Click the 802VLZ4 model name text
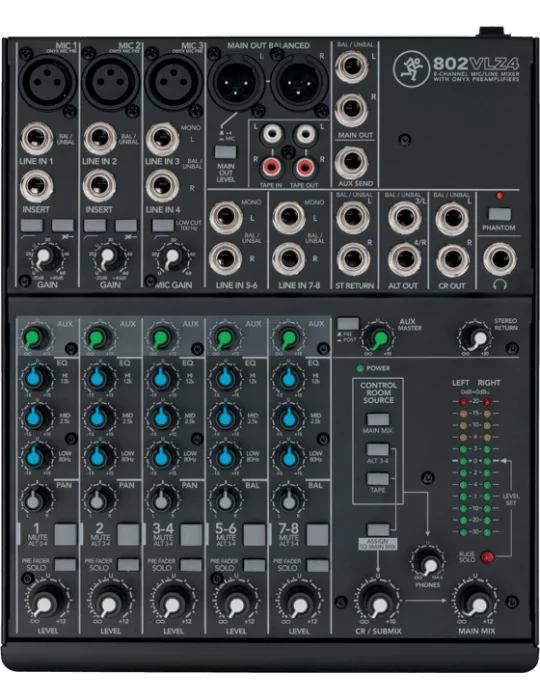Image resolution: width=540 pixels, height=700 pixels. click(x=477, y=63)
